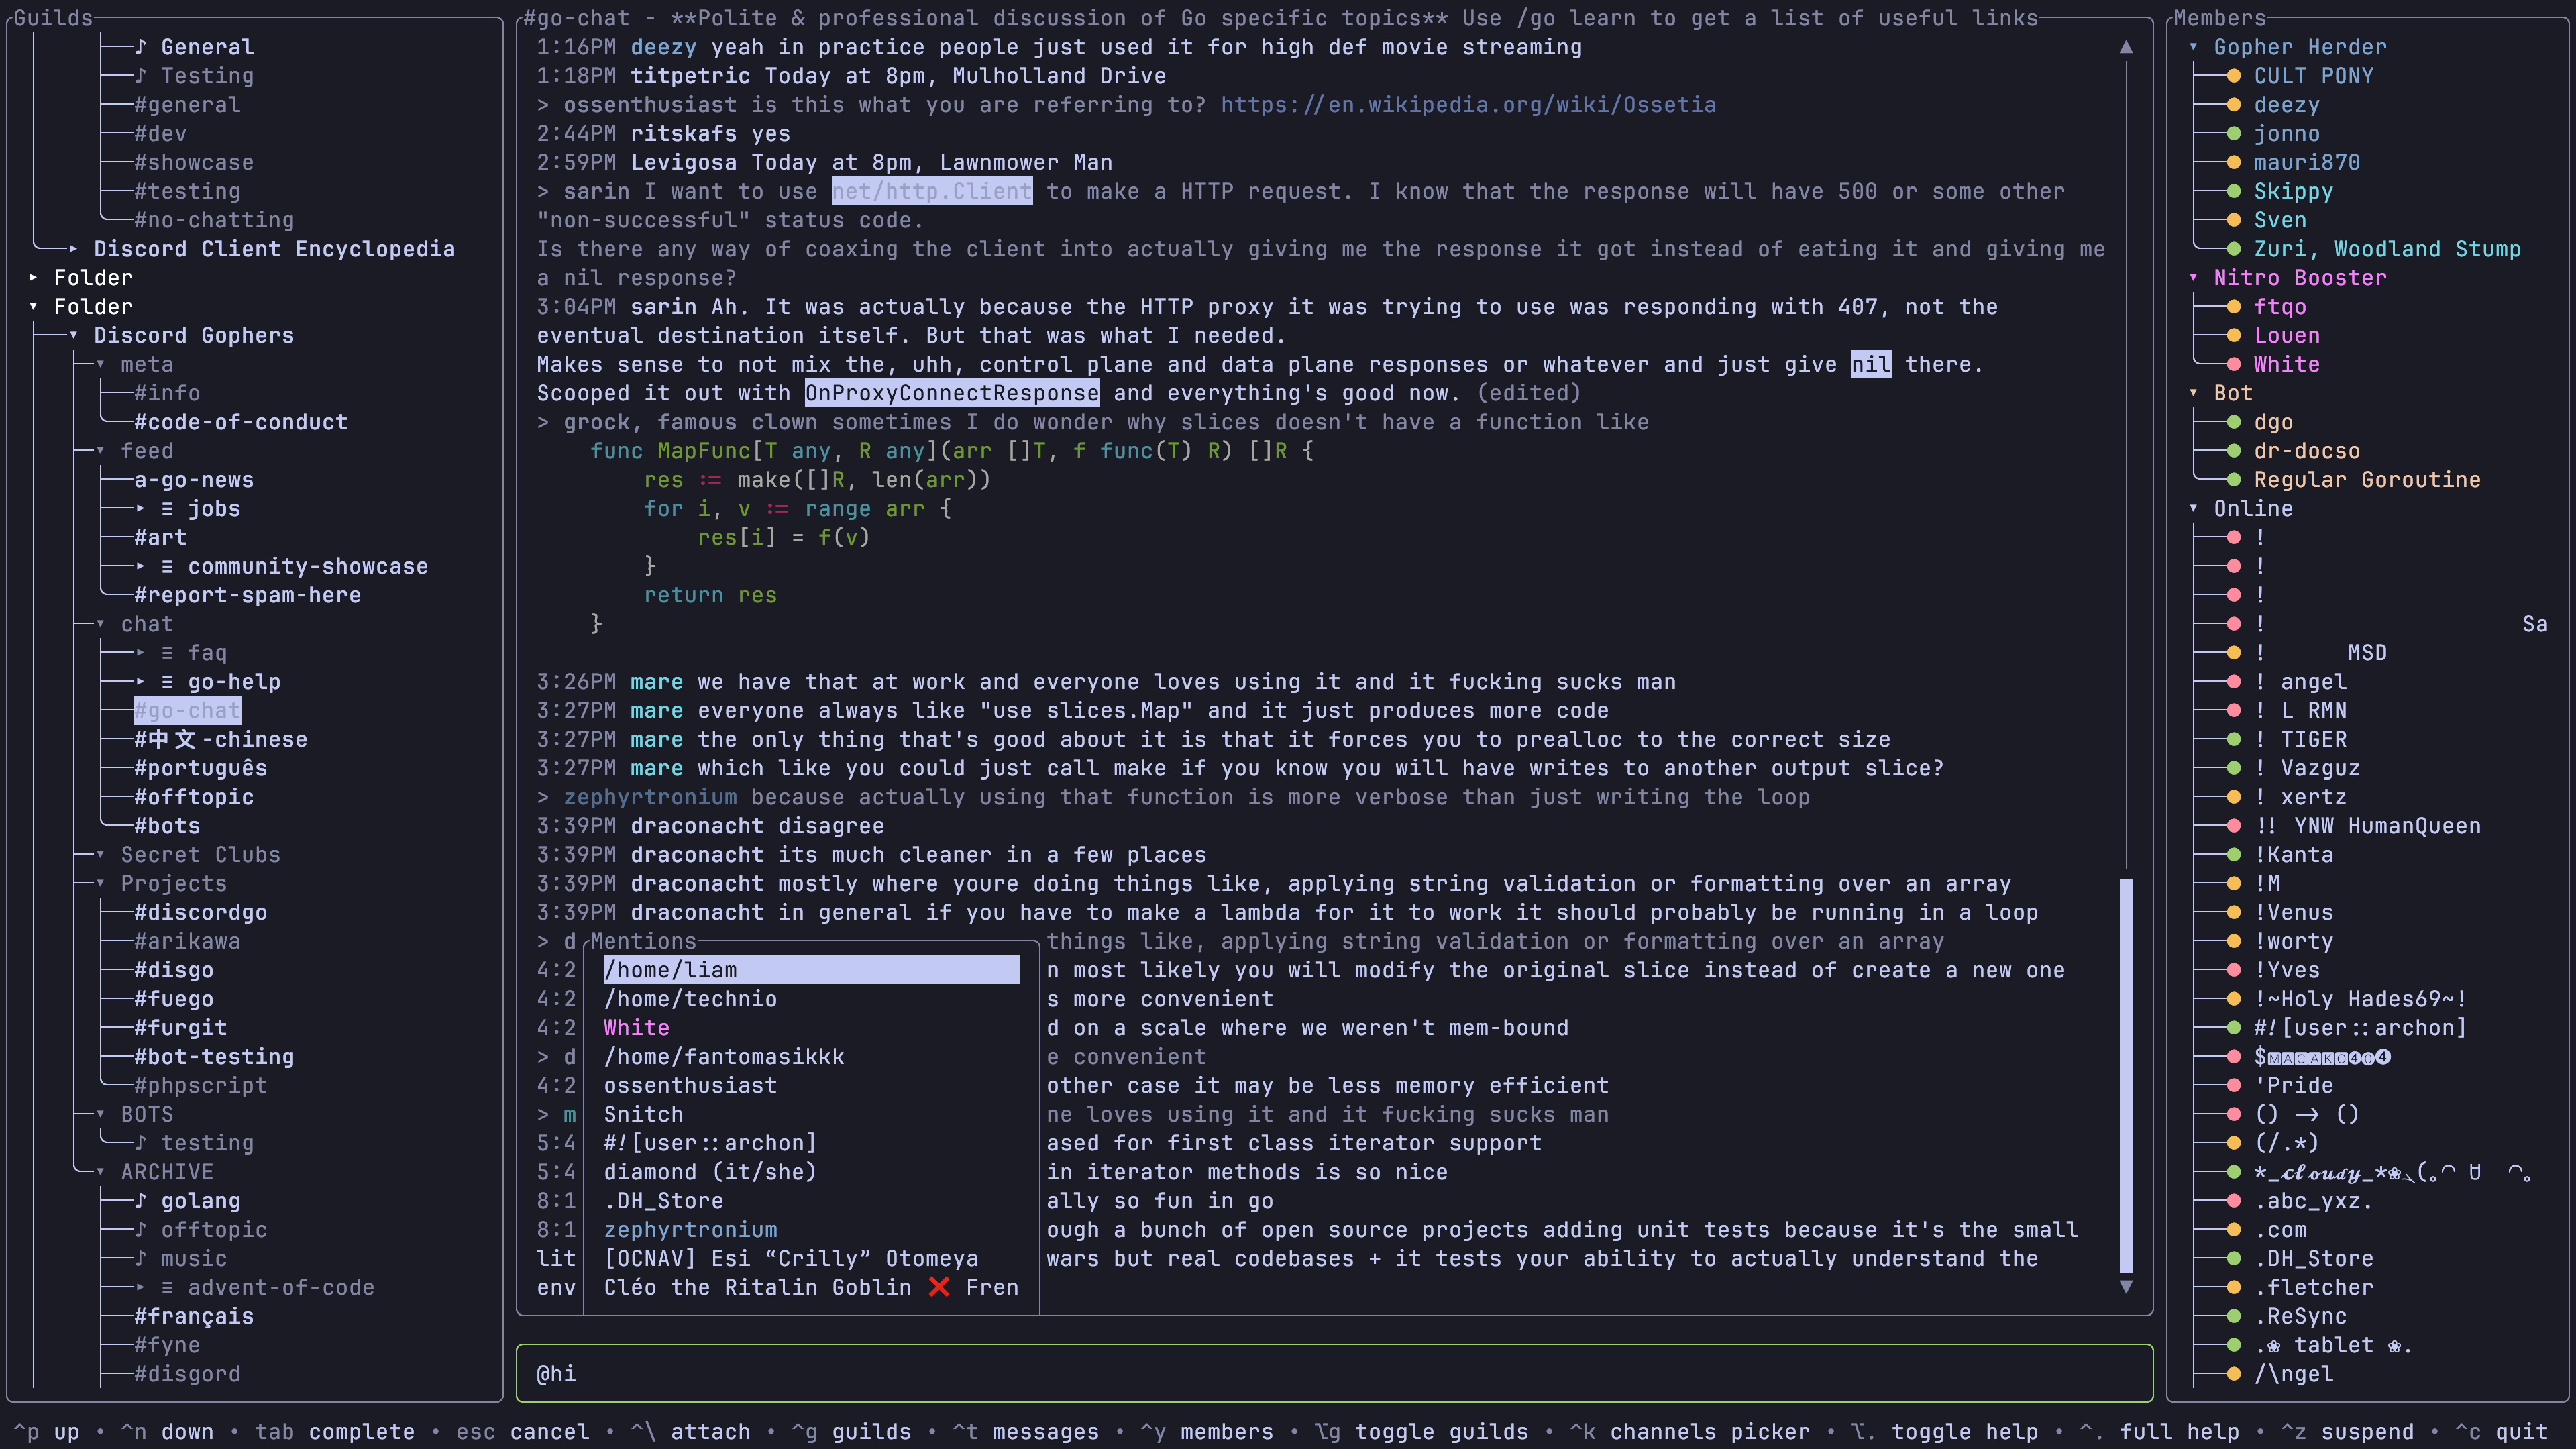This screenshot has width=2576, height=1449.
Task: Open the advent-of-code forum channel
Action: coord(255,1288)
